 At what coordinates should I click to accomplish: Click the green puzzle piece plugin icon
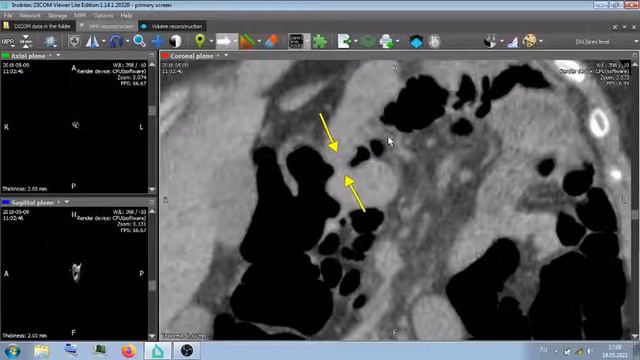point(320,41)
